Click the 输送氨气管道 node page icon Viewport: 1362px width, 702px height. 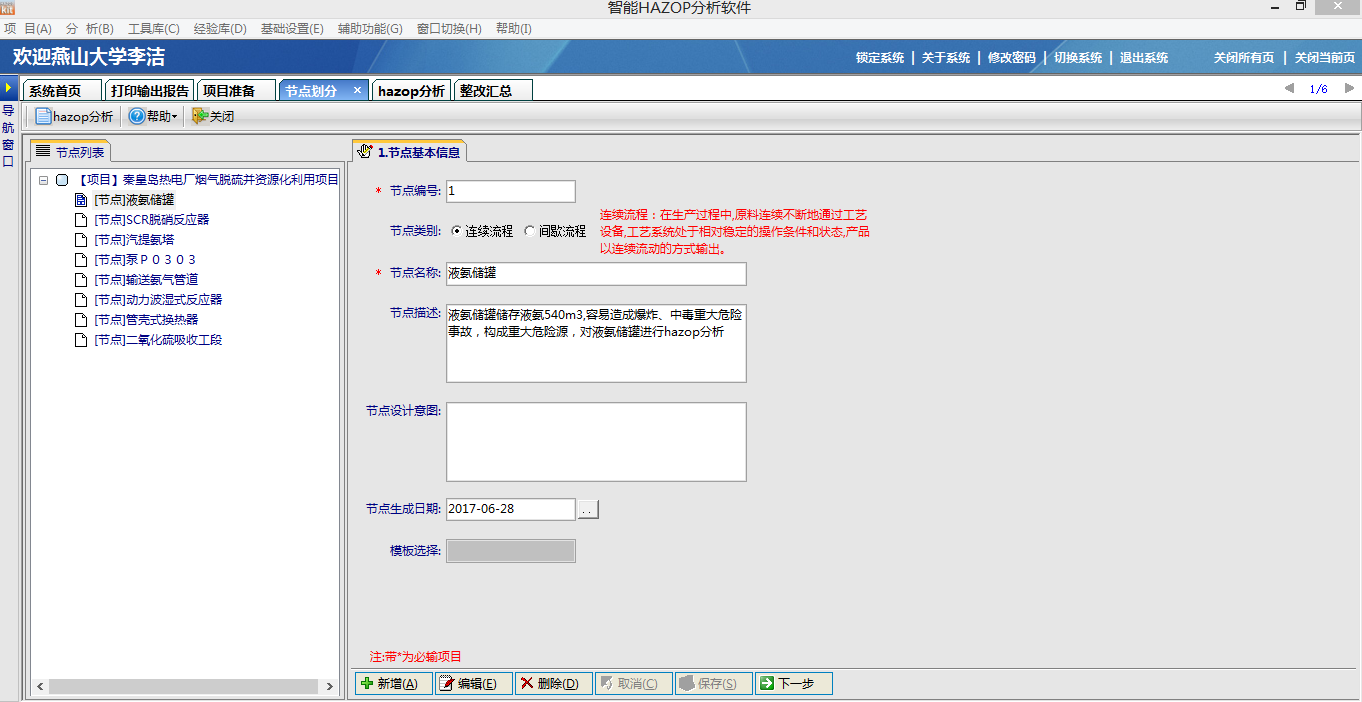tap(82, 280)
